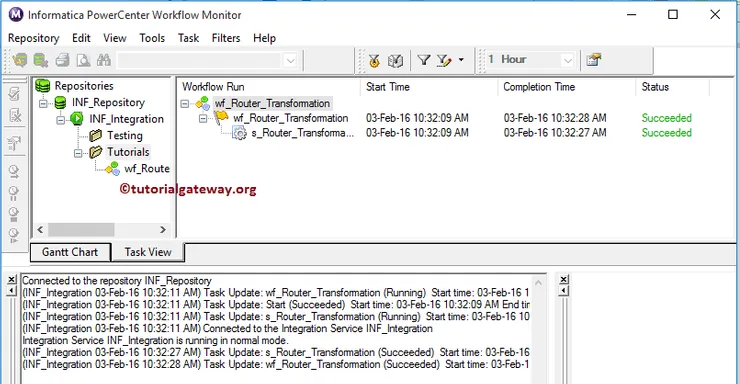Screen dimensions: 740x384
Task: Click the calendar options icon beside Hour
Action: tap(594, 60)
